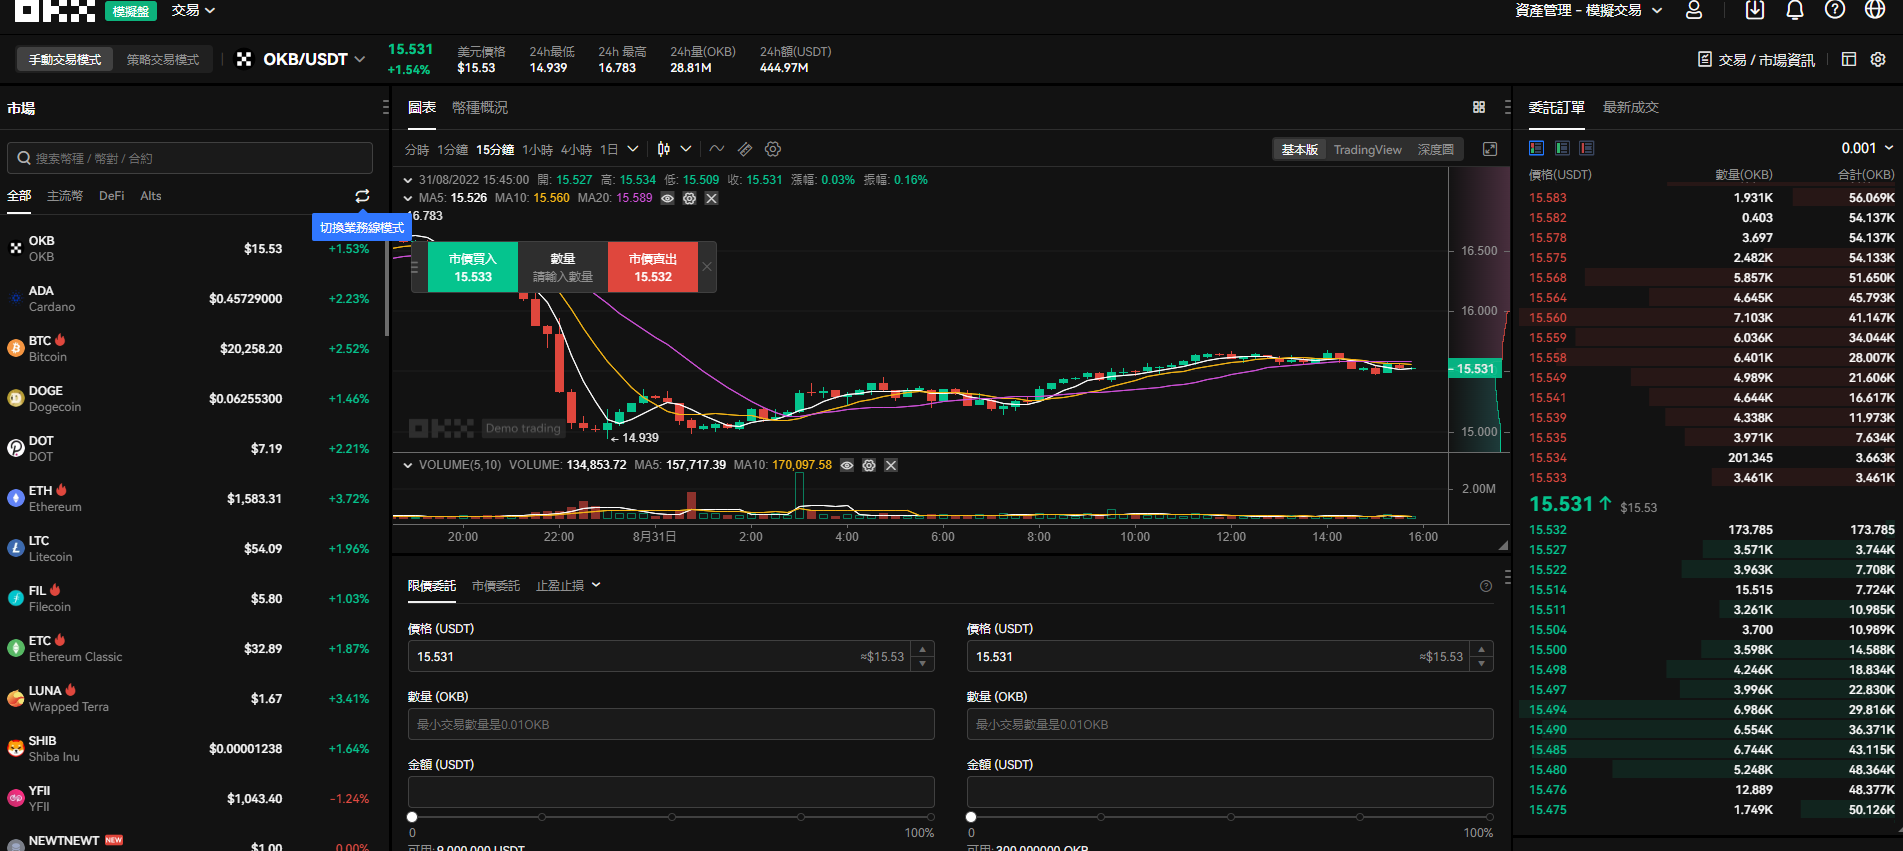Image resolution: width=1903 pixels, height=851 pixels.
Task: Select ETH Ethereum in market list
Action: coord(190,499)
